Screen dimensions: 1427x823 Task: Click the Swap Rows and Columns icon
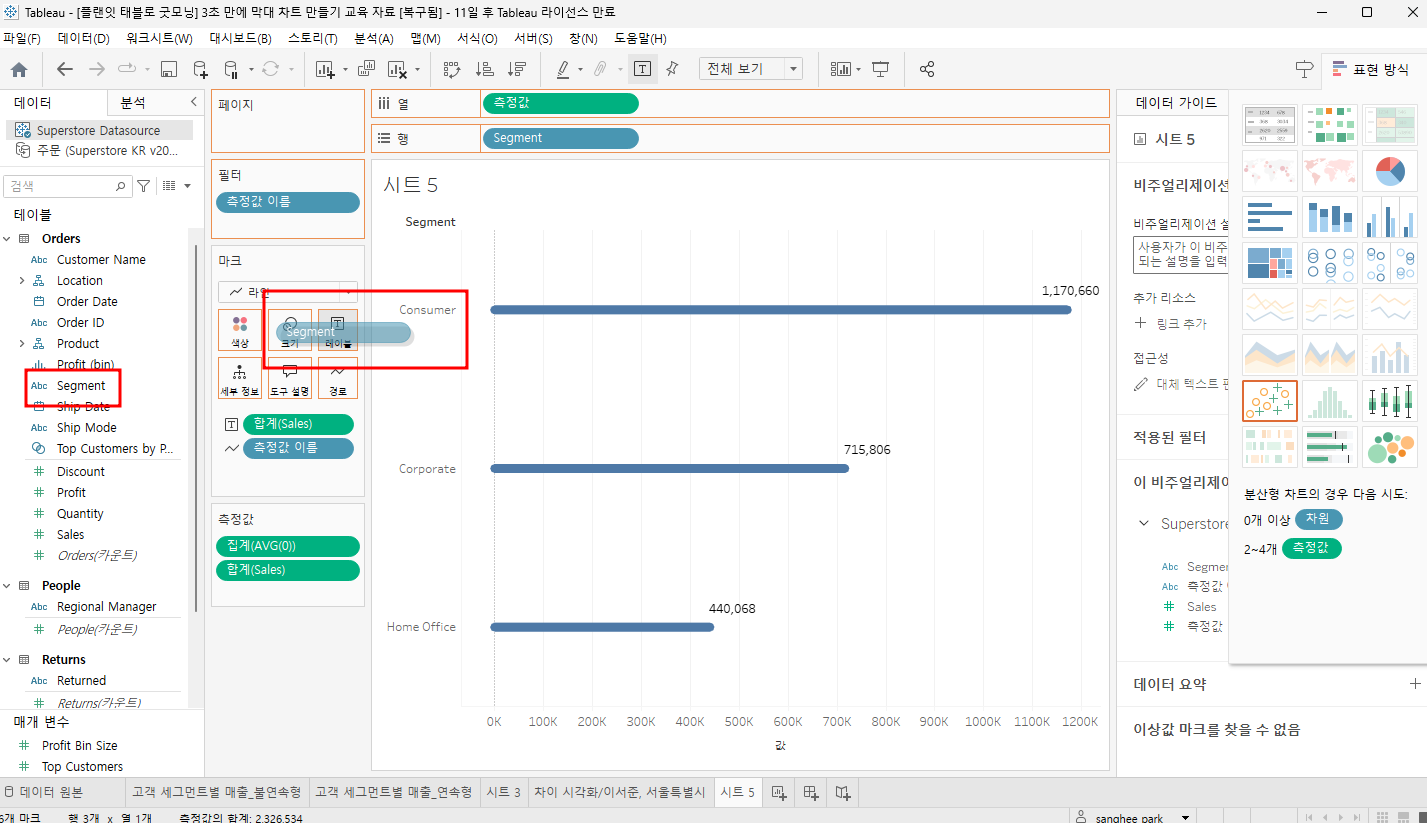tap(451, 69)
